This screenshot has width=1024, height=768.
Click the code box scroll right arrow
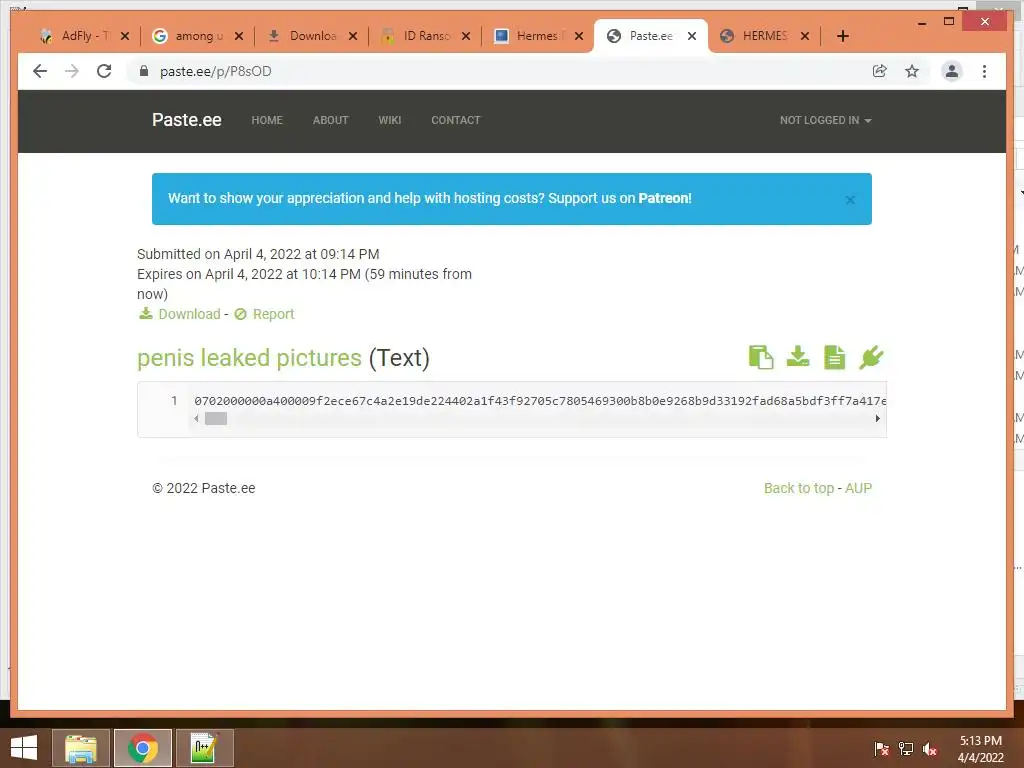(x=878, y=419)
